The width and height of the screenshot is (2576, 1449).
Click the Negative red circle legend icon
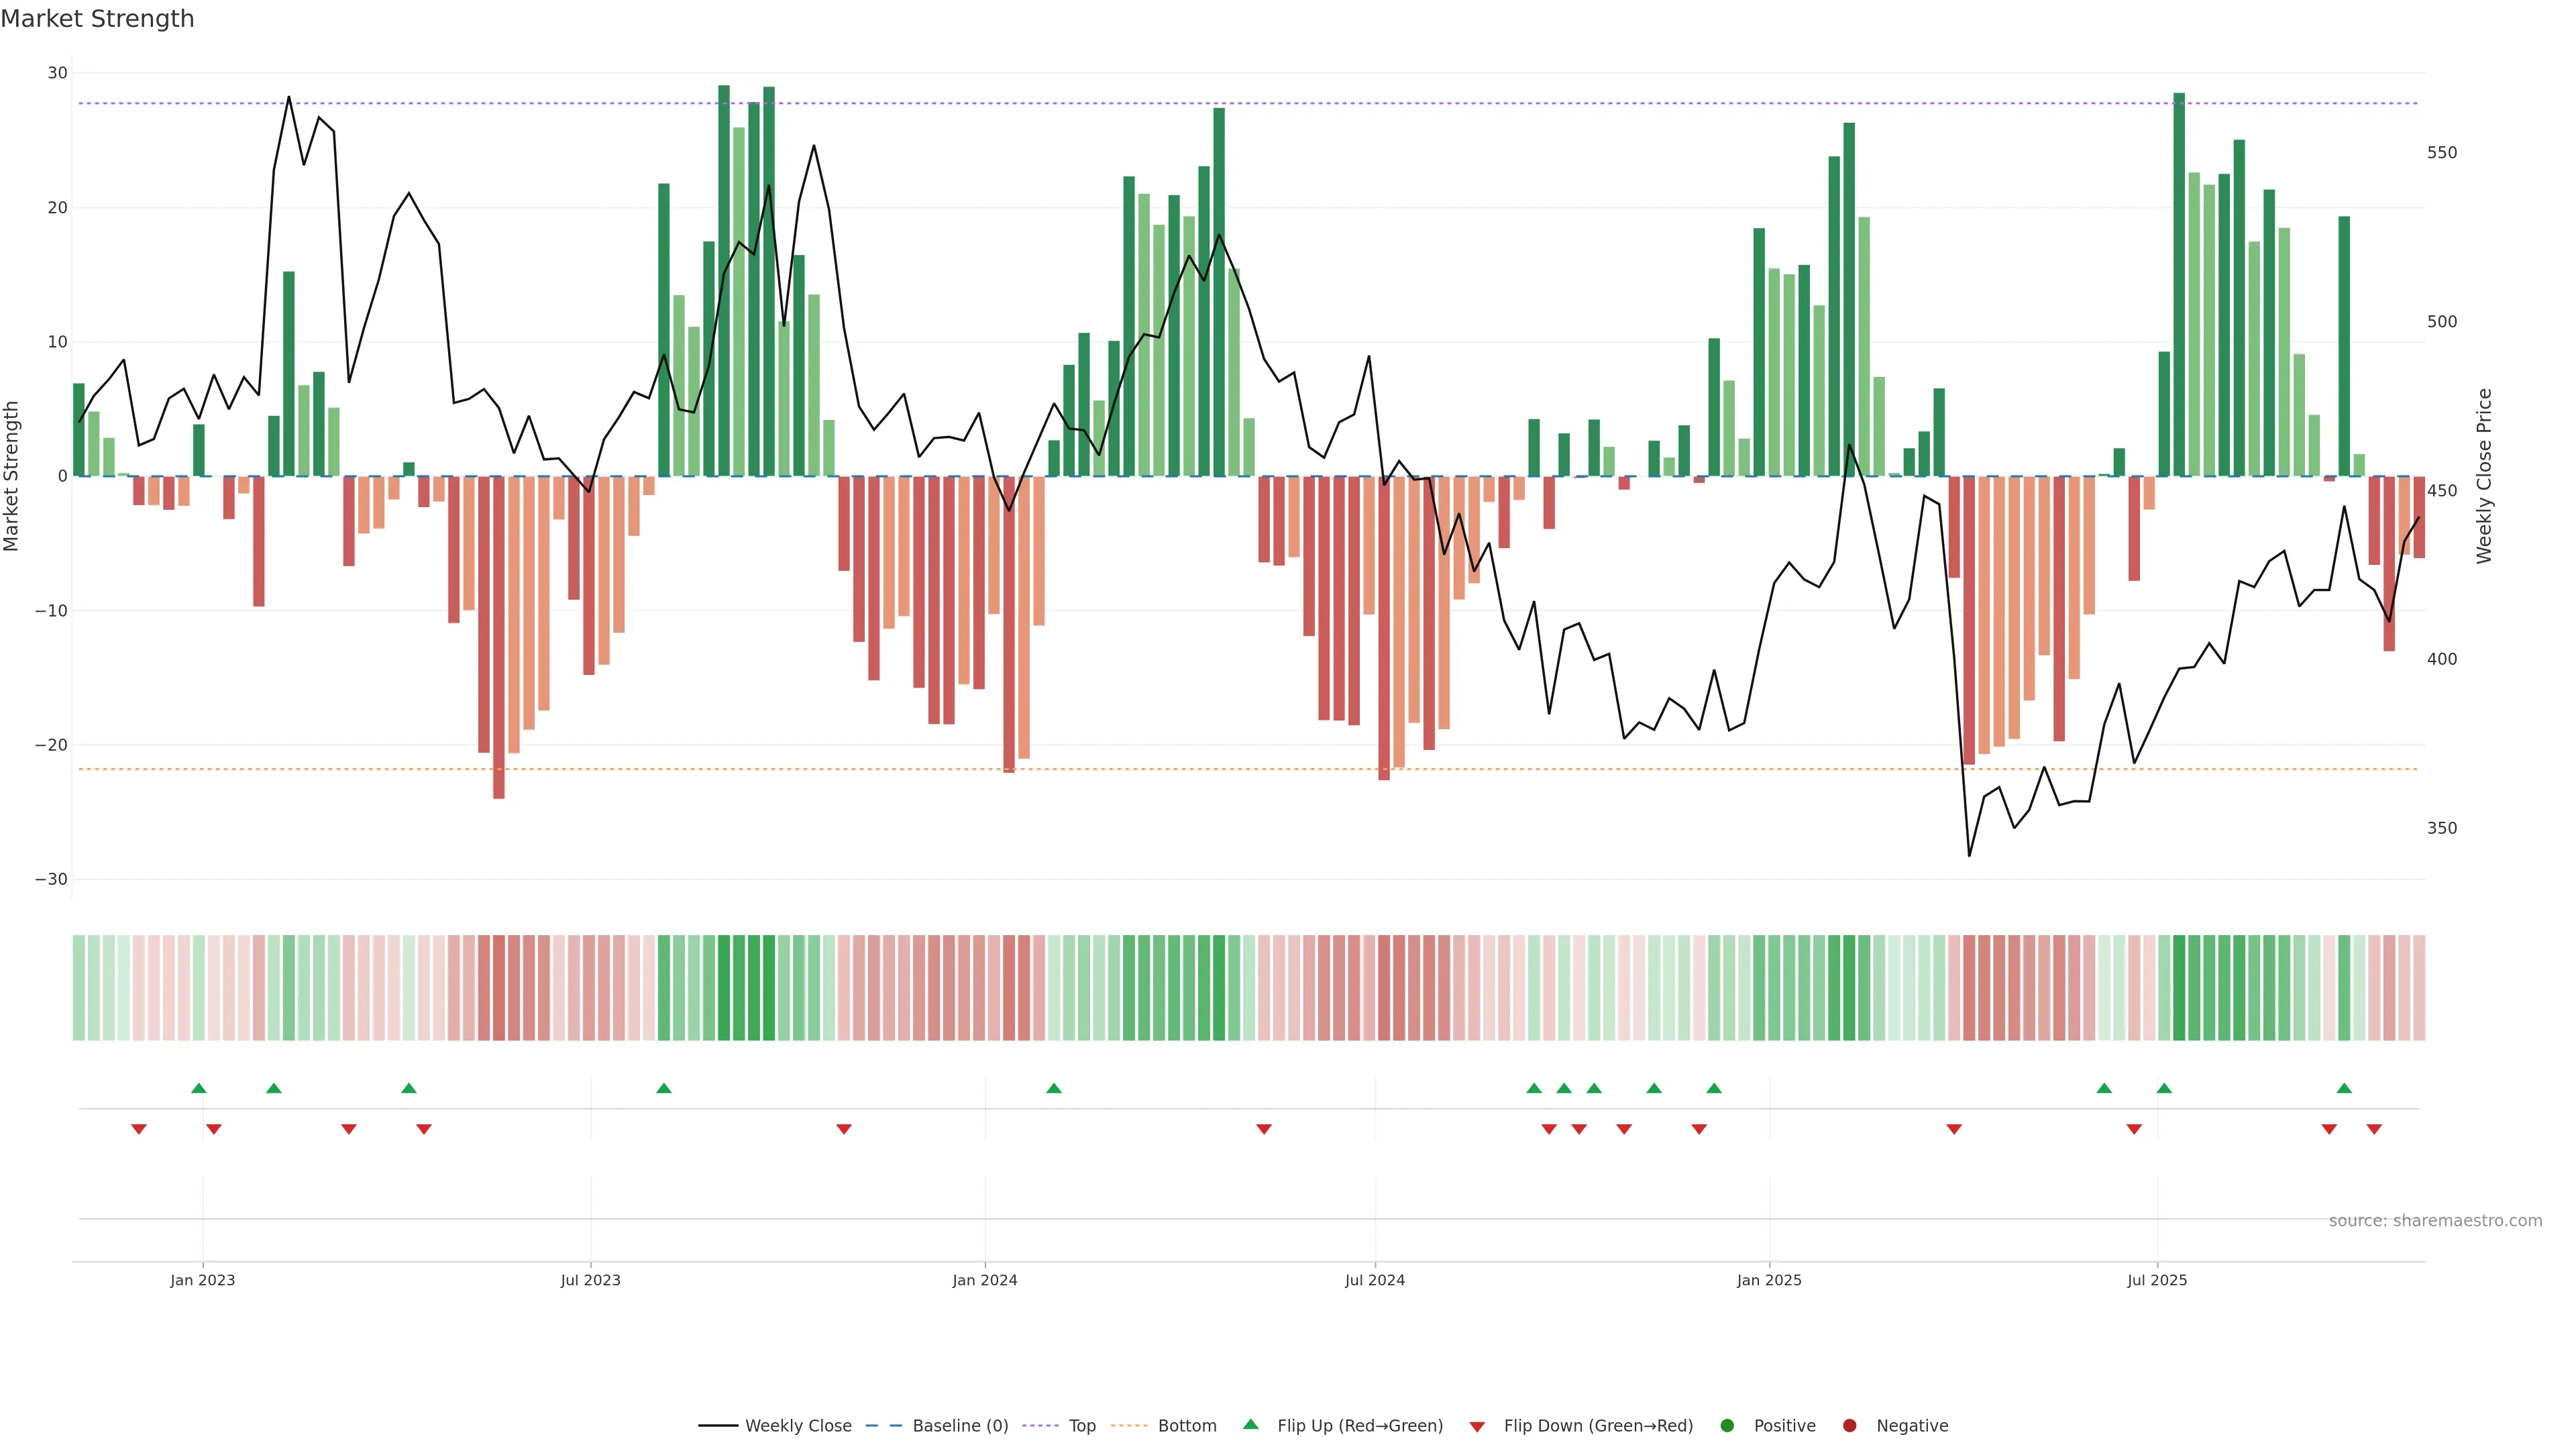click(1849, 1425)
